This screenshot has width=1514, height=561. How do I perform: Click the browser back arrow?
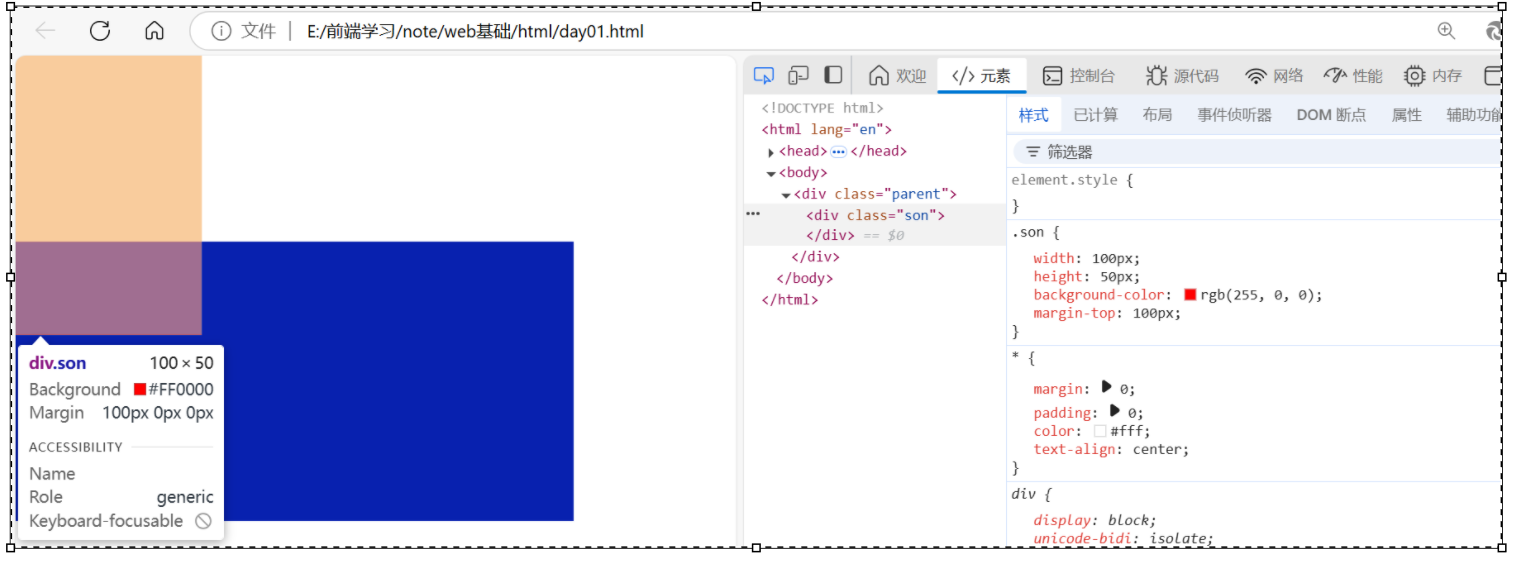45,31
